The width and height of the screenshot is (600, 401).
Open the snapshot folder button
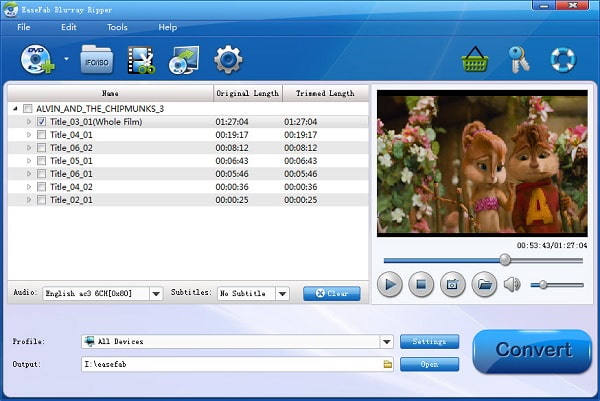point(484,284)
